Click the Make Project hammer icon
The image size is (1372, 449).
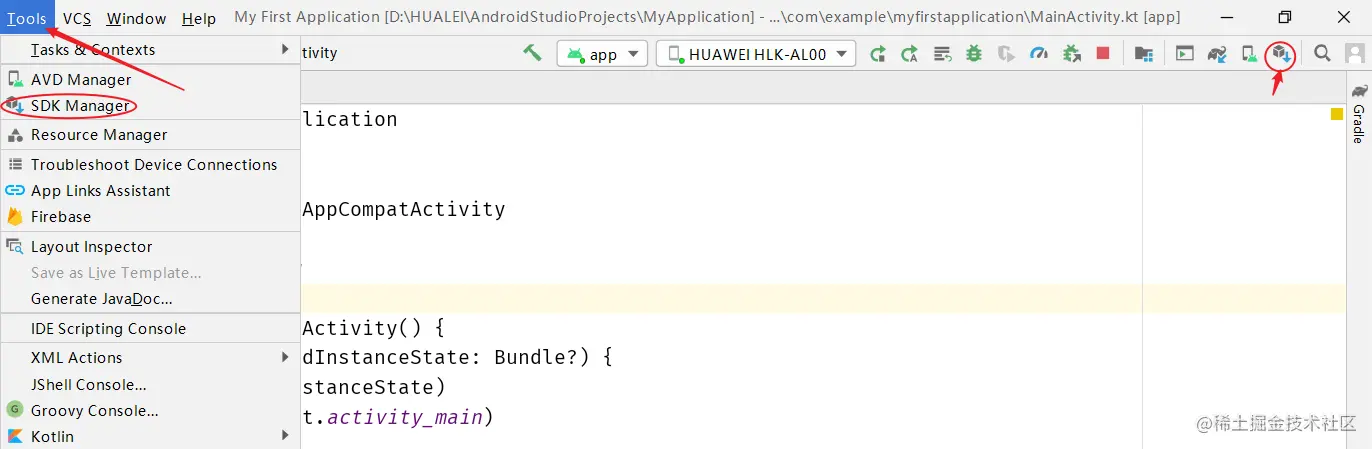tap(532, 53)
